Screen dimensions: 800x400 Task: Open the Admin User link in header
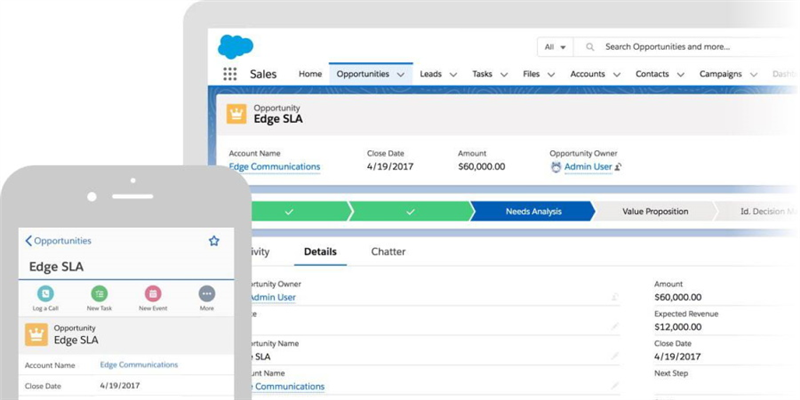tap(588, 167)
